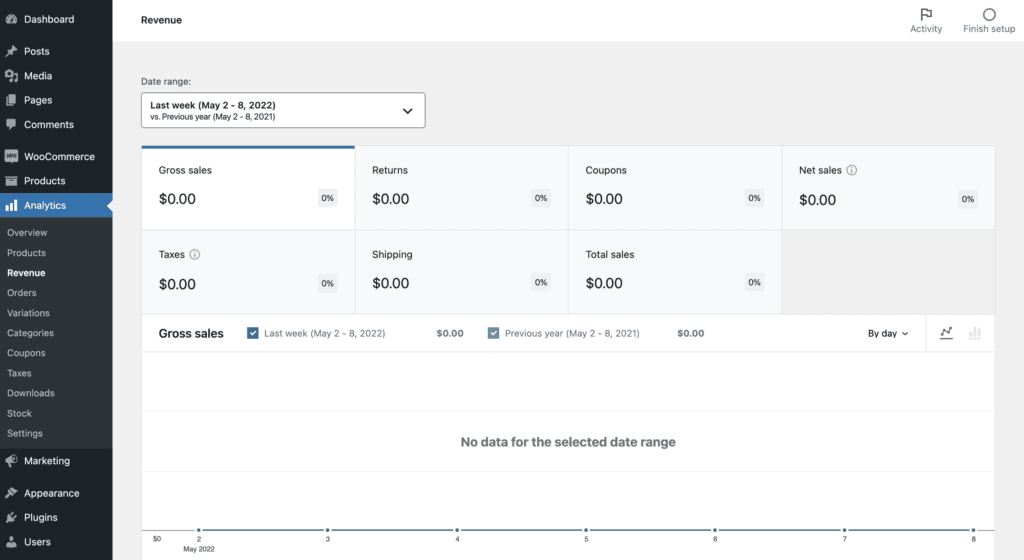The width and height of the screenshot is (1024, 560).
Task: Click the Posts menu label
Action: pyautogui.click(x=37, y=51)
